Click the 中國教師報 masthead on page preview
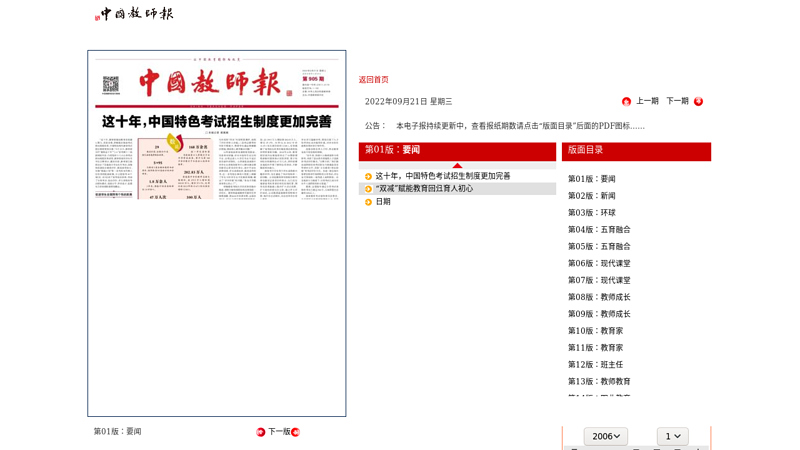 click(210, 83)
